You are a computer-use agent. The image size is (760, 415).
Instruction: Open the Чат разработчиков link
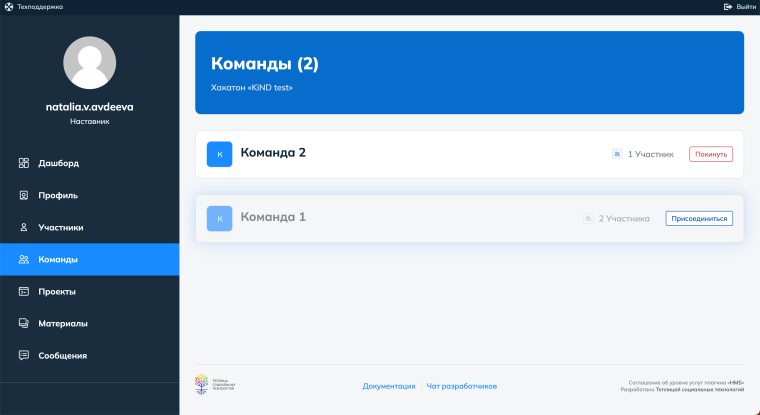[x=461, y=386]
